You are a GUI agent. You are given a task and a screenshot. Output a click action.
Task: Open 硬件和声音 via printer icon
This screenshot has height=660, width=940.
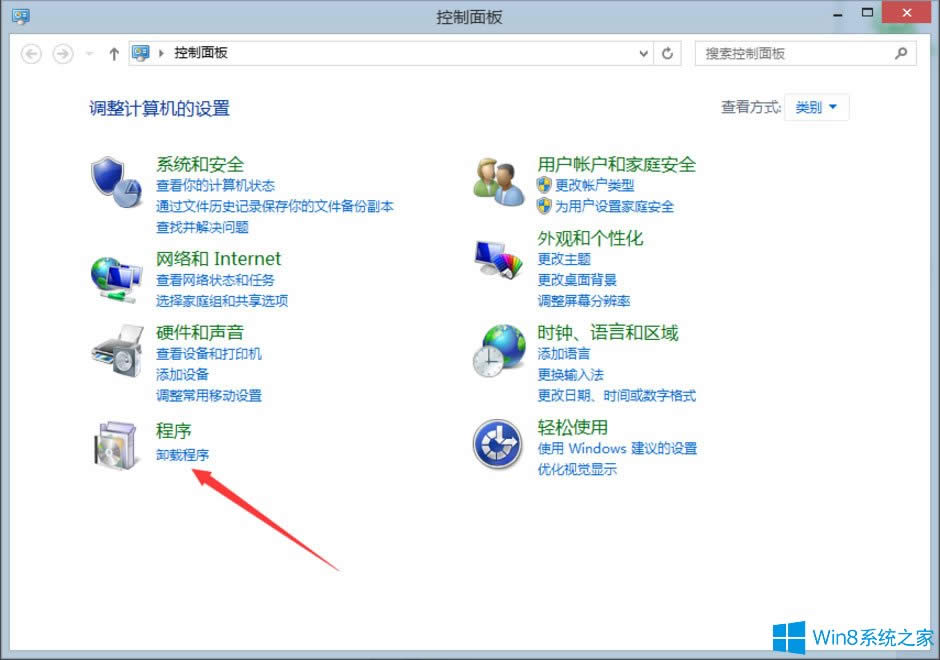coord(114,350)
